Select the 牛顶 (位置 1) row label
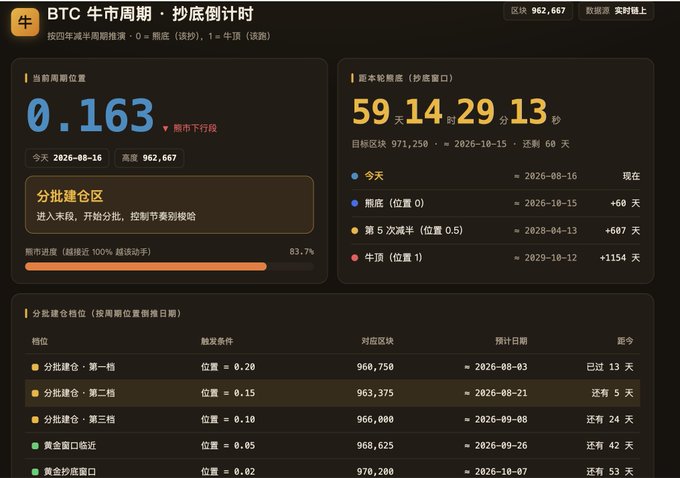The width and height of the screenshot is (680, 478). click(393, 258)
